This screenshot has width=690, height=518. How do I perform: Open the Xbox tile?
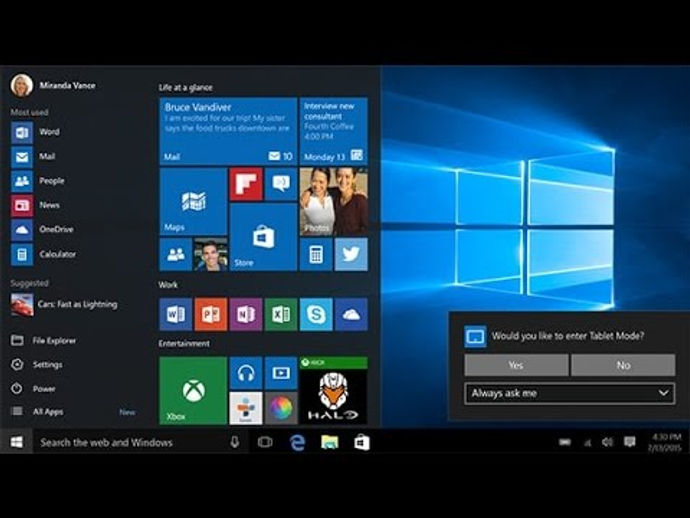click(x=193, y=390)
